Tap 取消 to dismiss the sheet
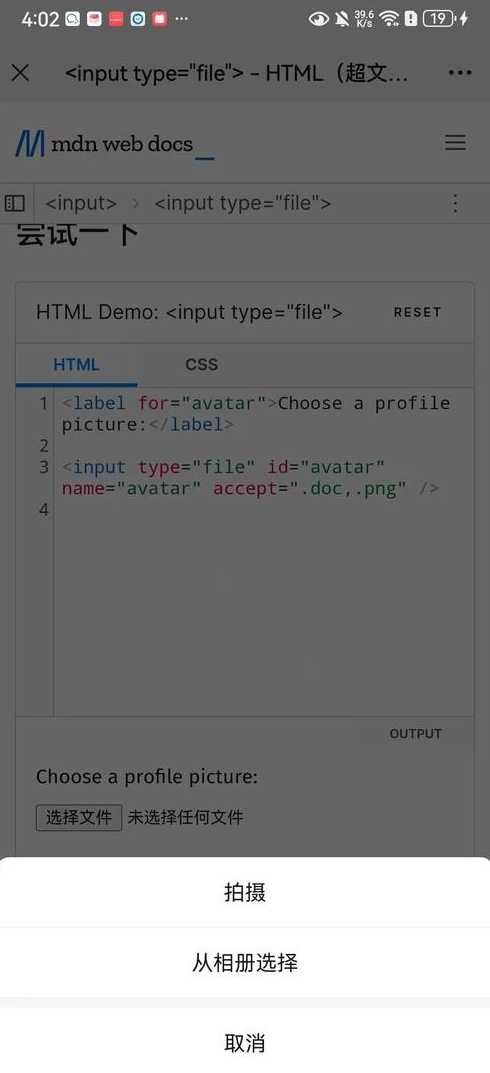 245,1043
